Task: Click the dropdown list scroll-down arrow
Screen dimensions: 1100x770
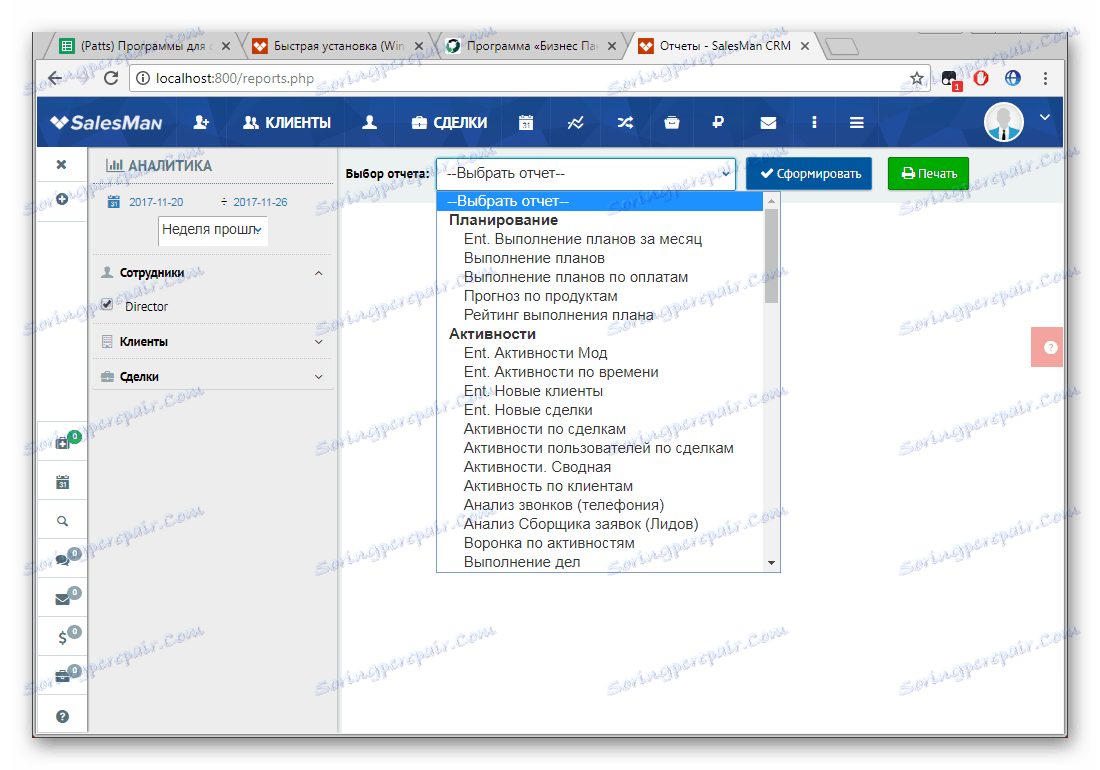Action: coord(772,563)
